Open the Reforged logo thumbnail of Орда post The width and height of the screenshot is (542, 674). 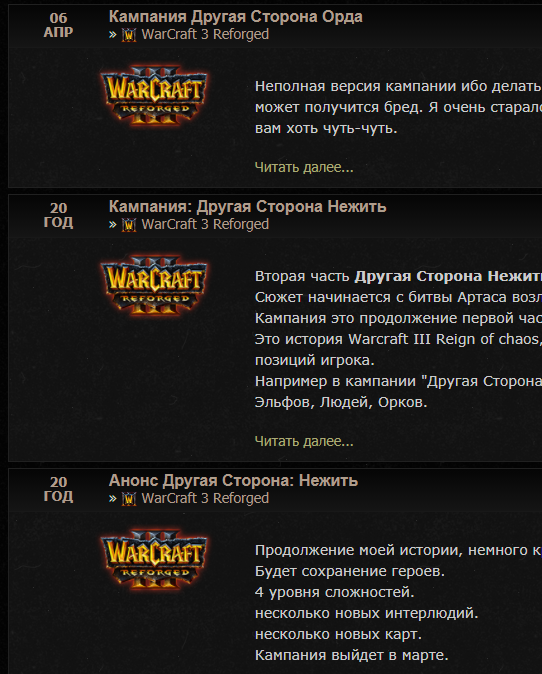(154, 95)
